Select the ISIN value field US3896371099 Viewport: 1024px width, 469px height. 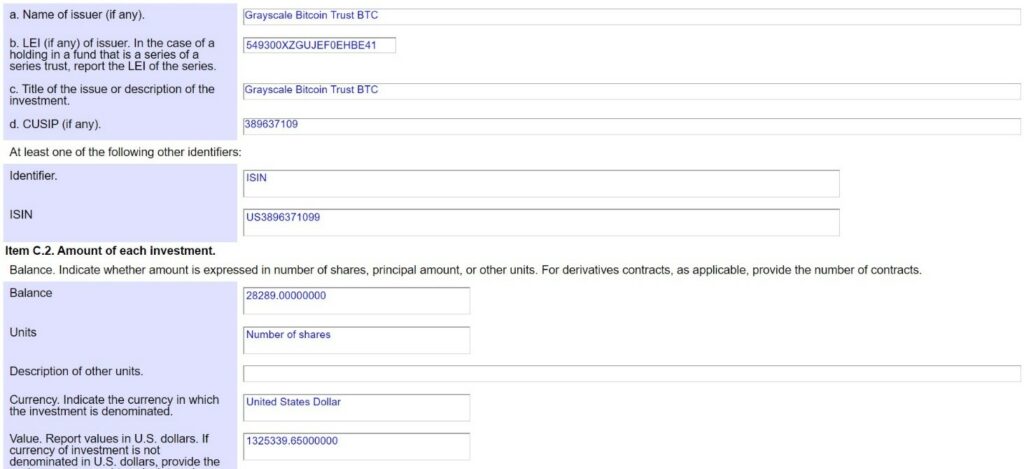pos(541,223)
